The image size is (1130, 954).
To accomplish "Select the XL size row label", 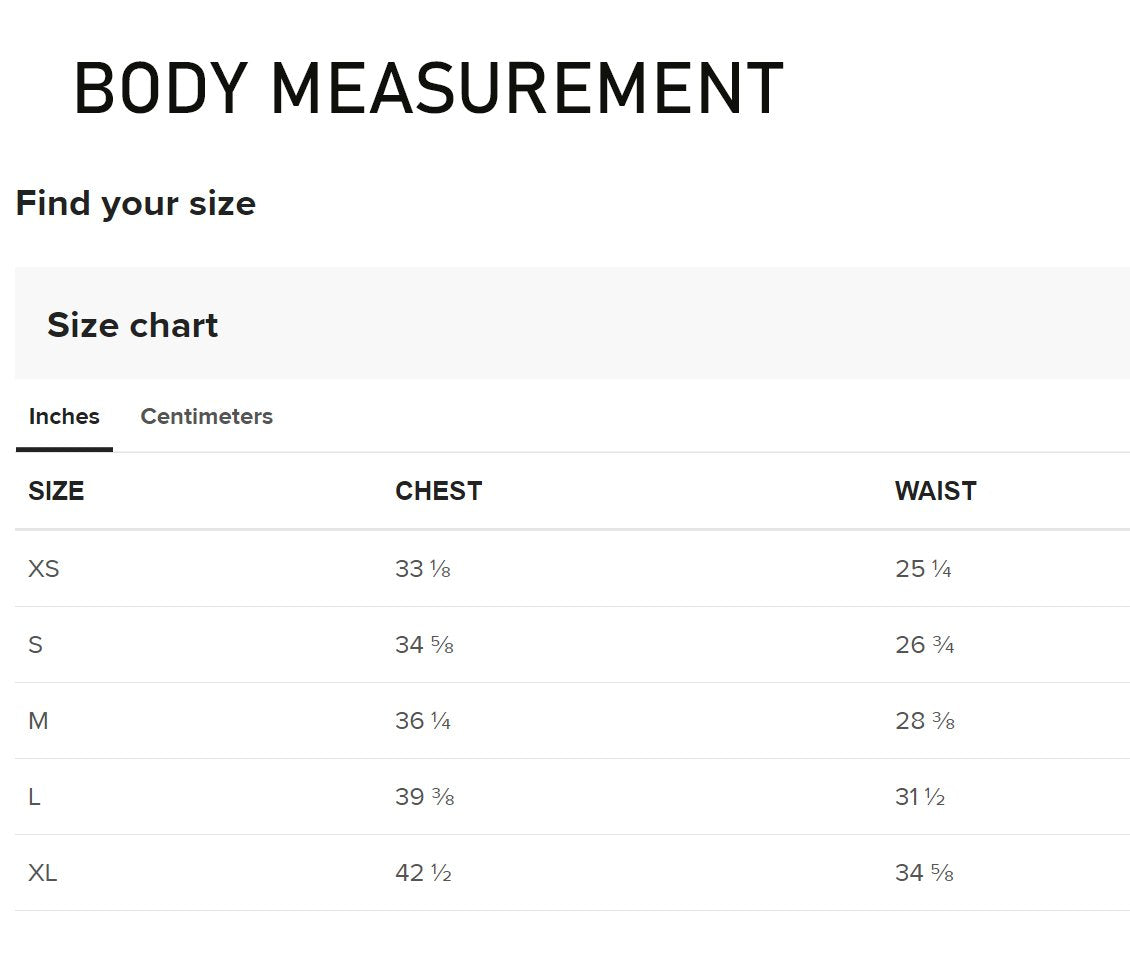I will point(43,873).
